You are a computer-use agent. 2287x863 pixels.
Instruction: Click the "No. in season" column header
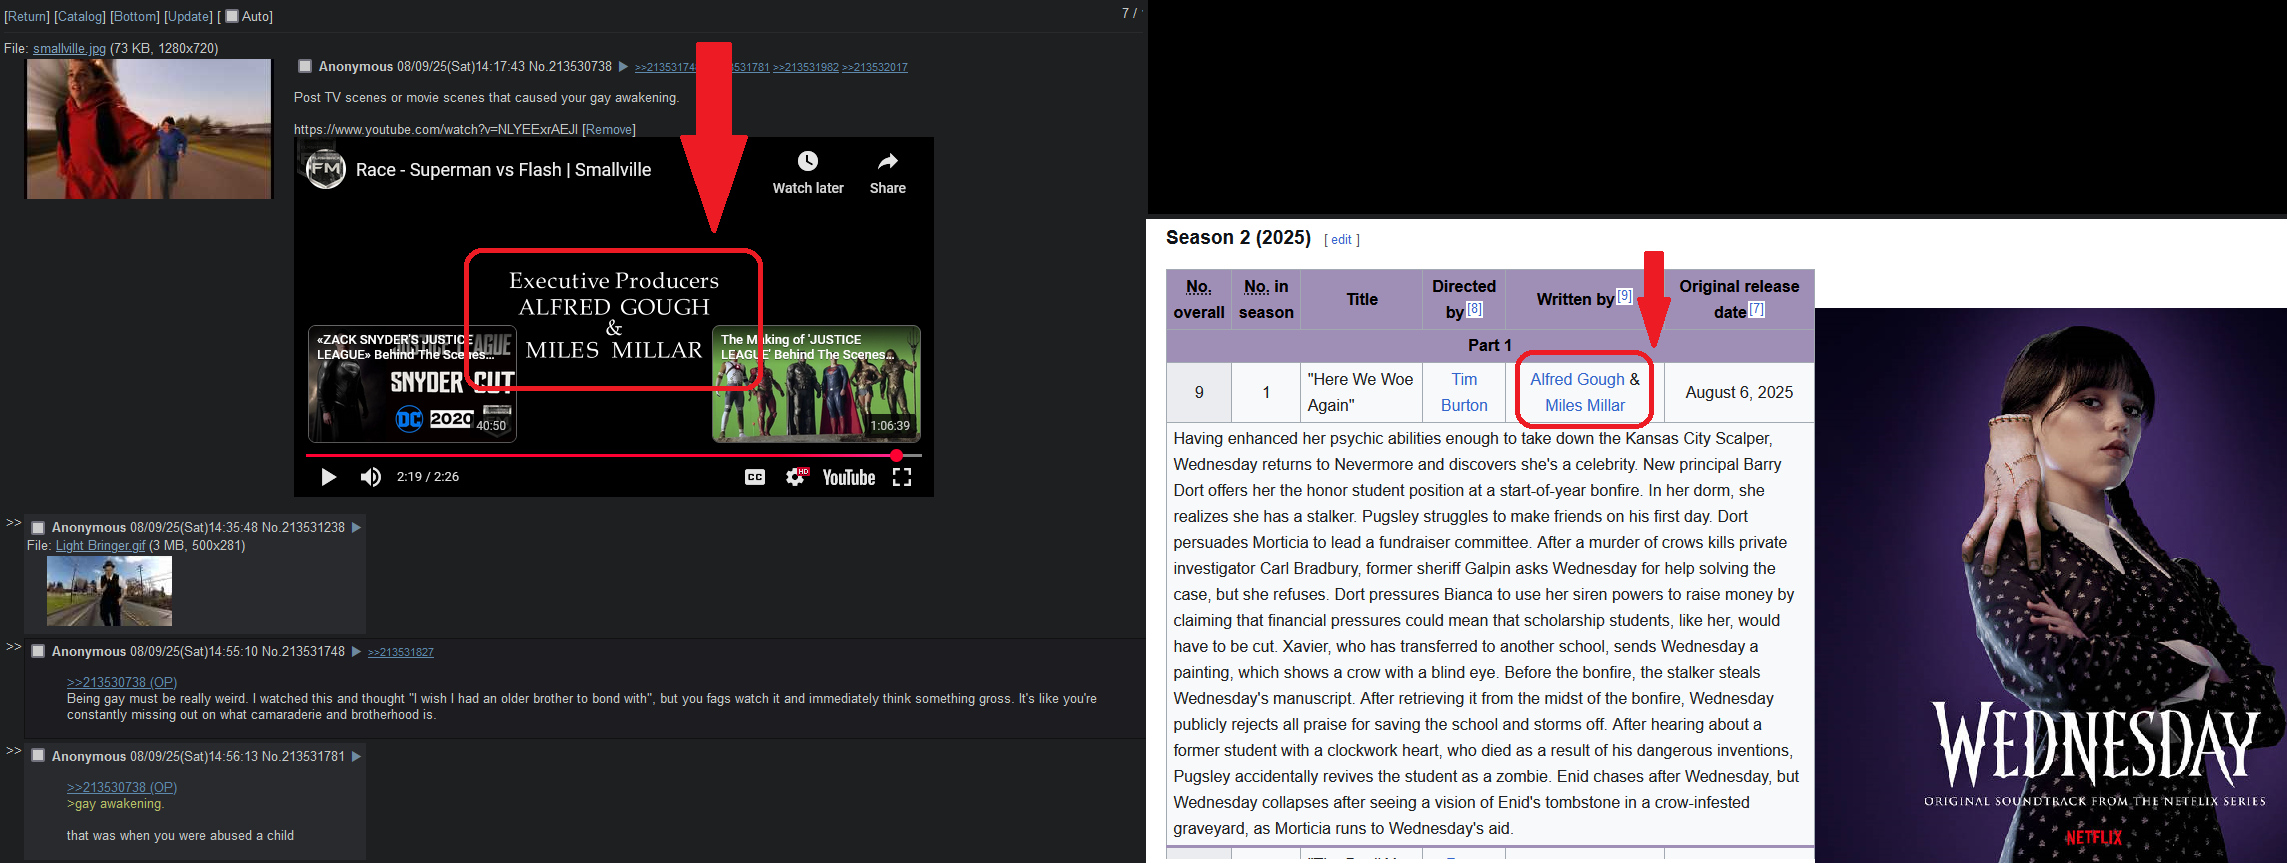(1266, 299)
